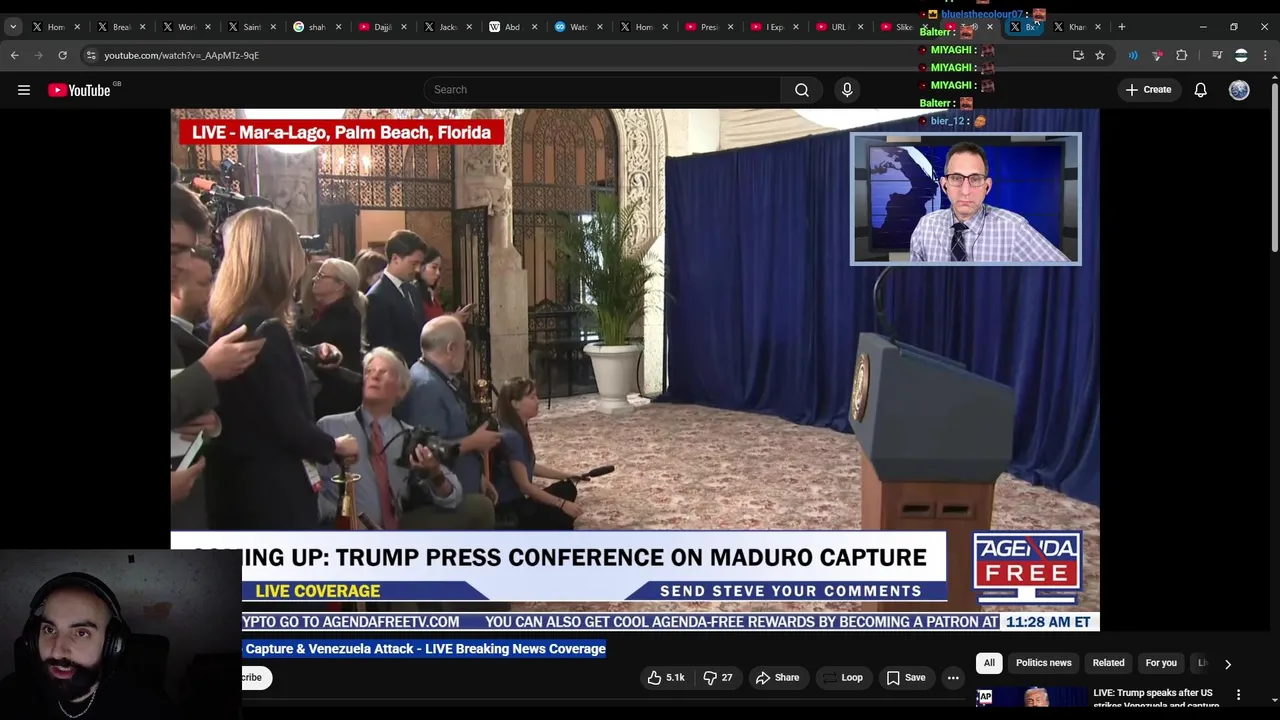Switch to the 'Saint' X tab

click(x=252, y=27)
